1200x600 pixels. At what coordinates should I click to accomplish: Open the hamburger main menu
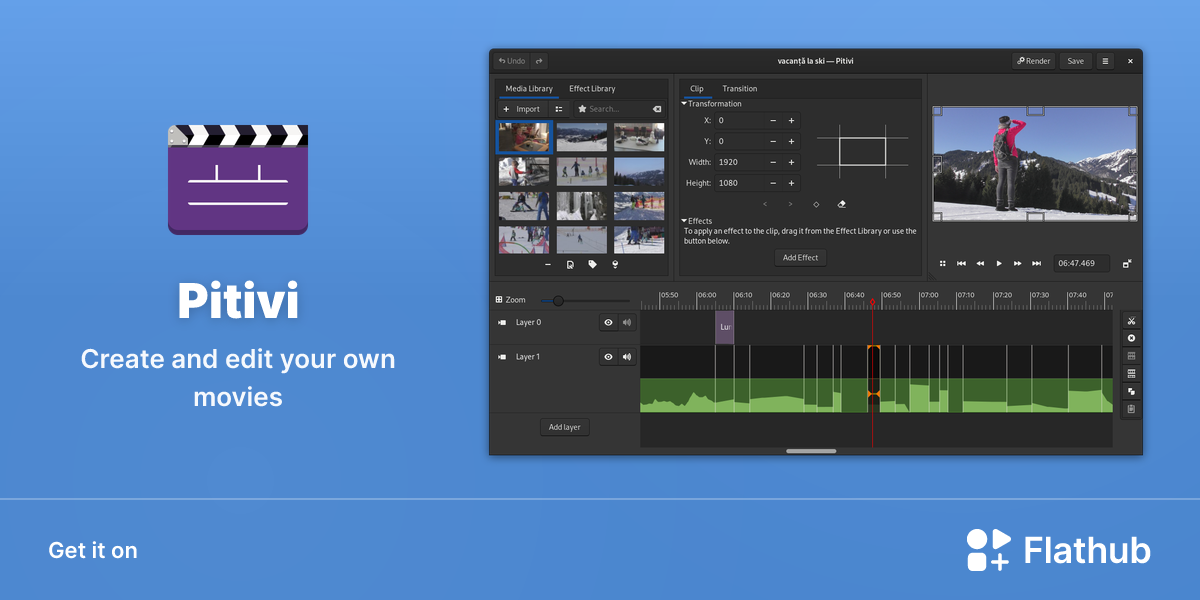(x=1105, y=61)
